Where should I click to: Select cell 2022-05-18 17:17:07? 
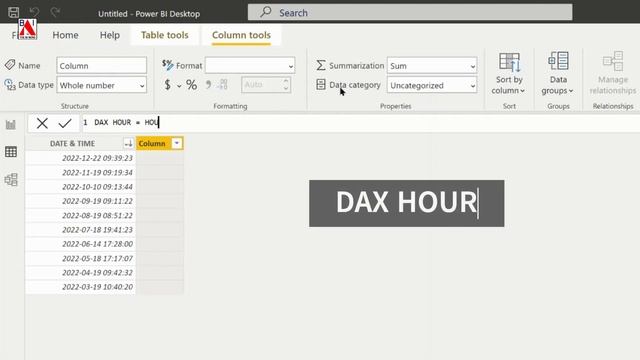pos(80,258)
